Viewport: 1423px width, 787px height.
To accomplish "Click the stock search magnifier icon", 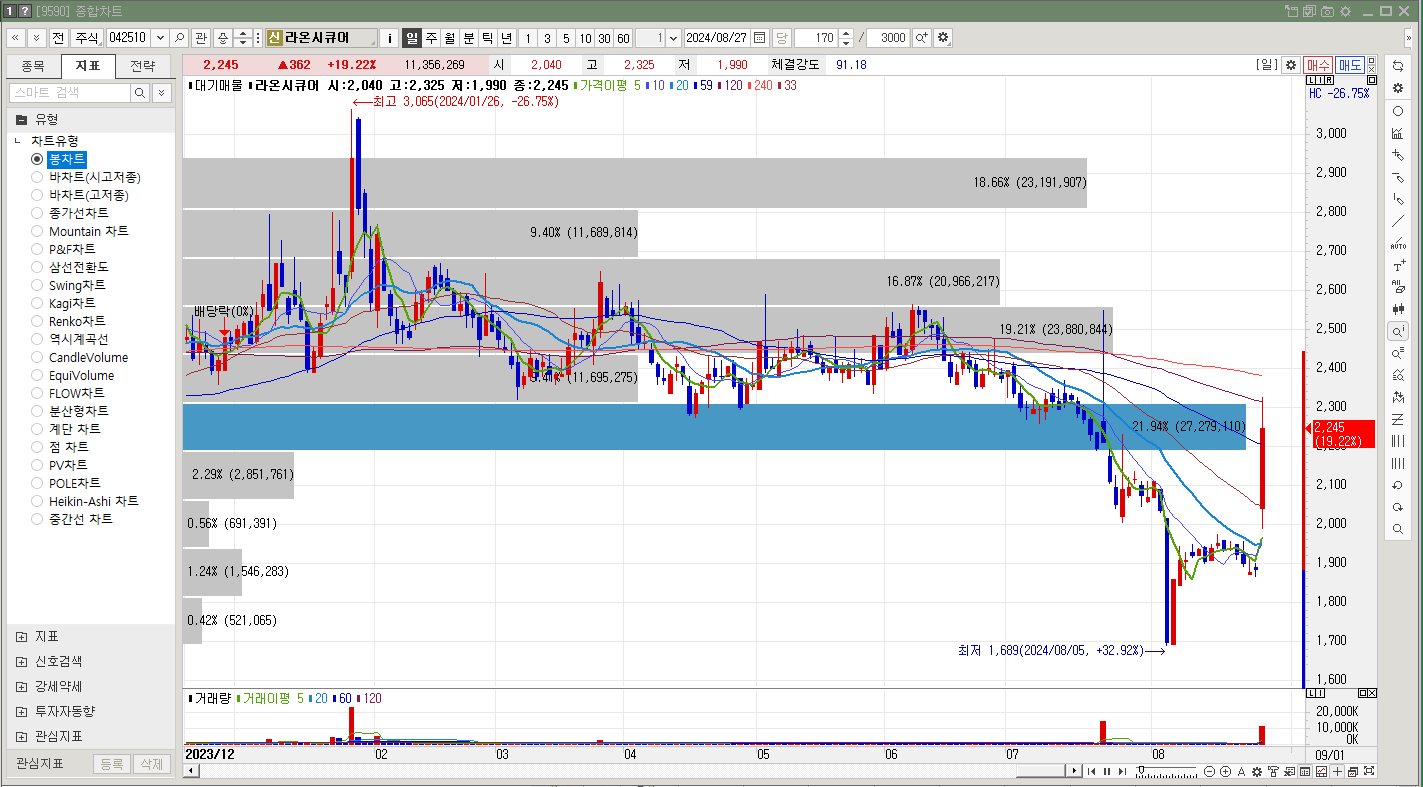I will coord(179,38).
